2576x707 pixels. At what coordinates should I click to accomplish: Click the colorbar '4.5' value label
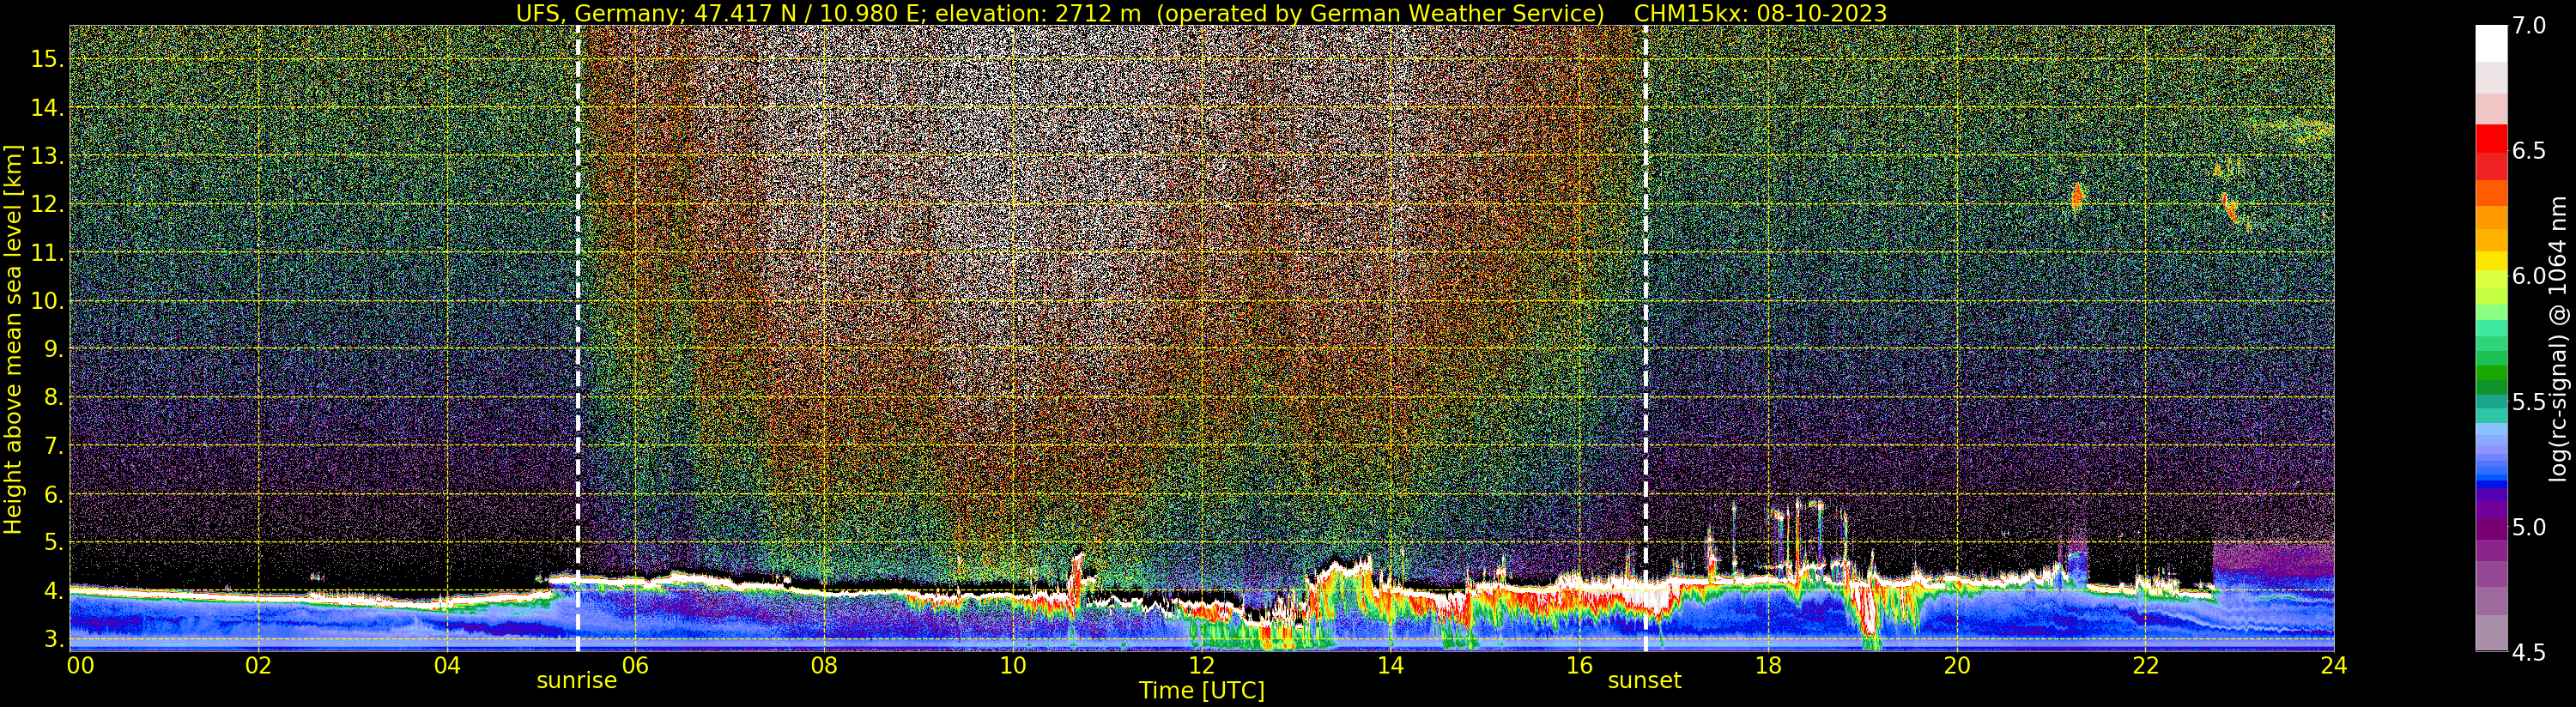tap(2529, 653)
